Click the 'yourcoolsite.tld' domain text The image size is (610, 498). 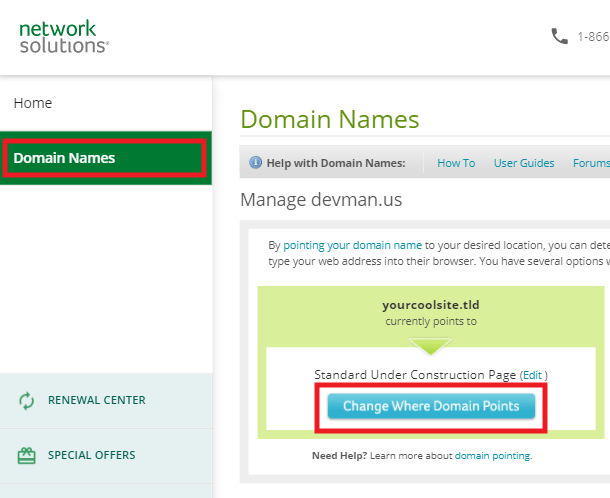click(x=431, y=305)
